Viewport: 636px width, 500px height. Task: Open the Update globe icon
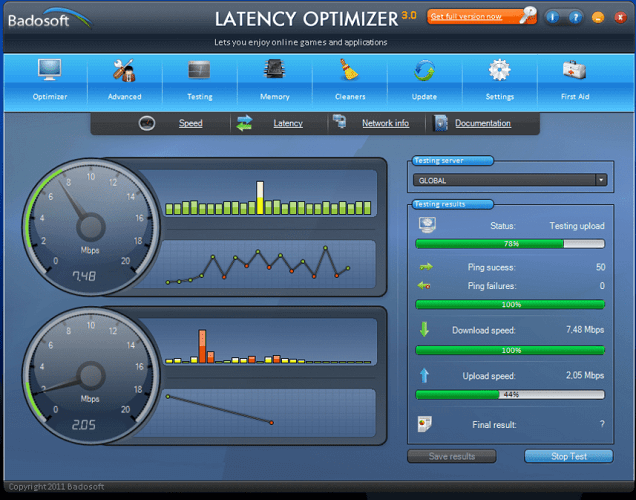tap(424, 70)
